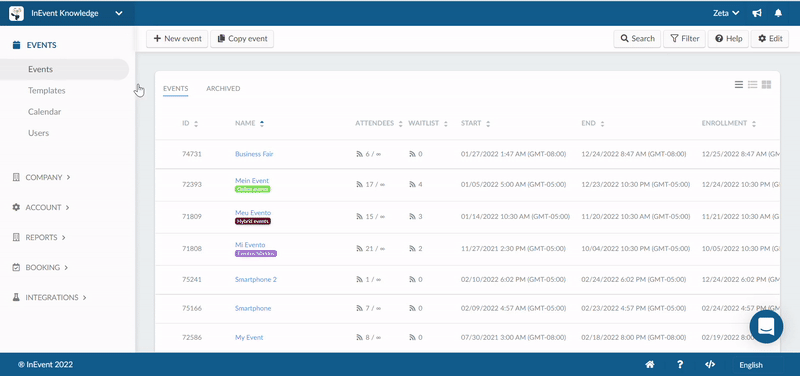The width and height of the screenshot is (800, 376).
Task: Switch to the Archived tab
Action: coord(223,89)
